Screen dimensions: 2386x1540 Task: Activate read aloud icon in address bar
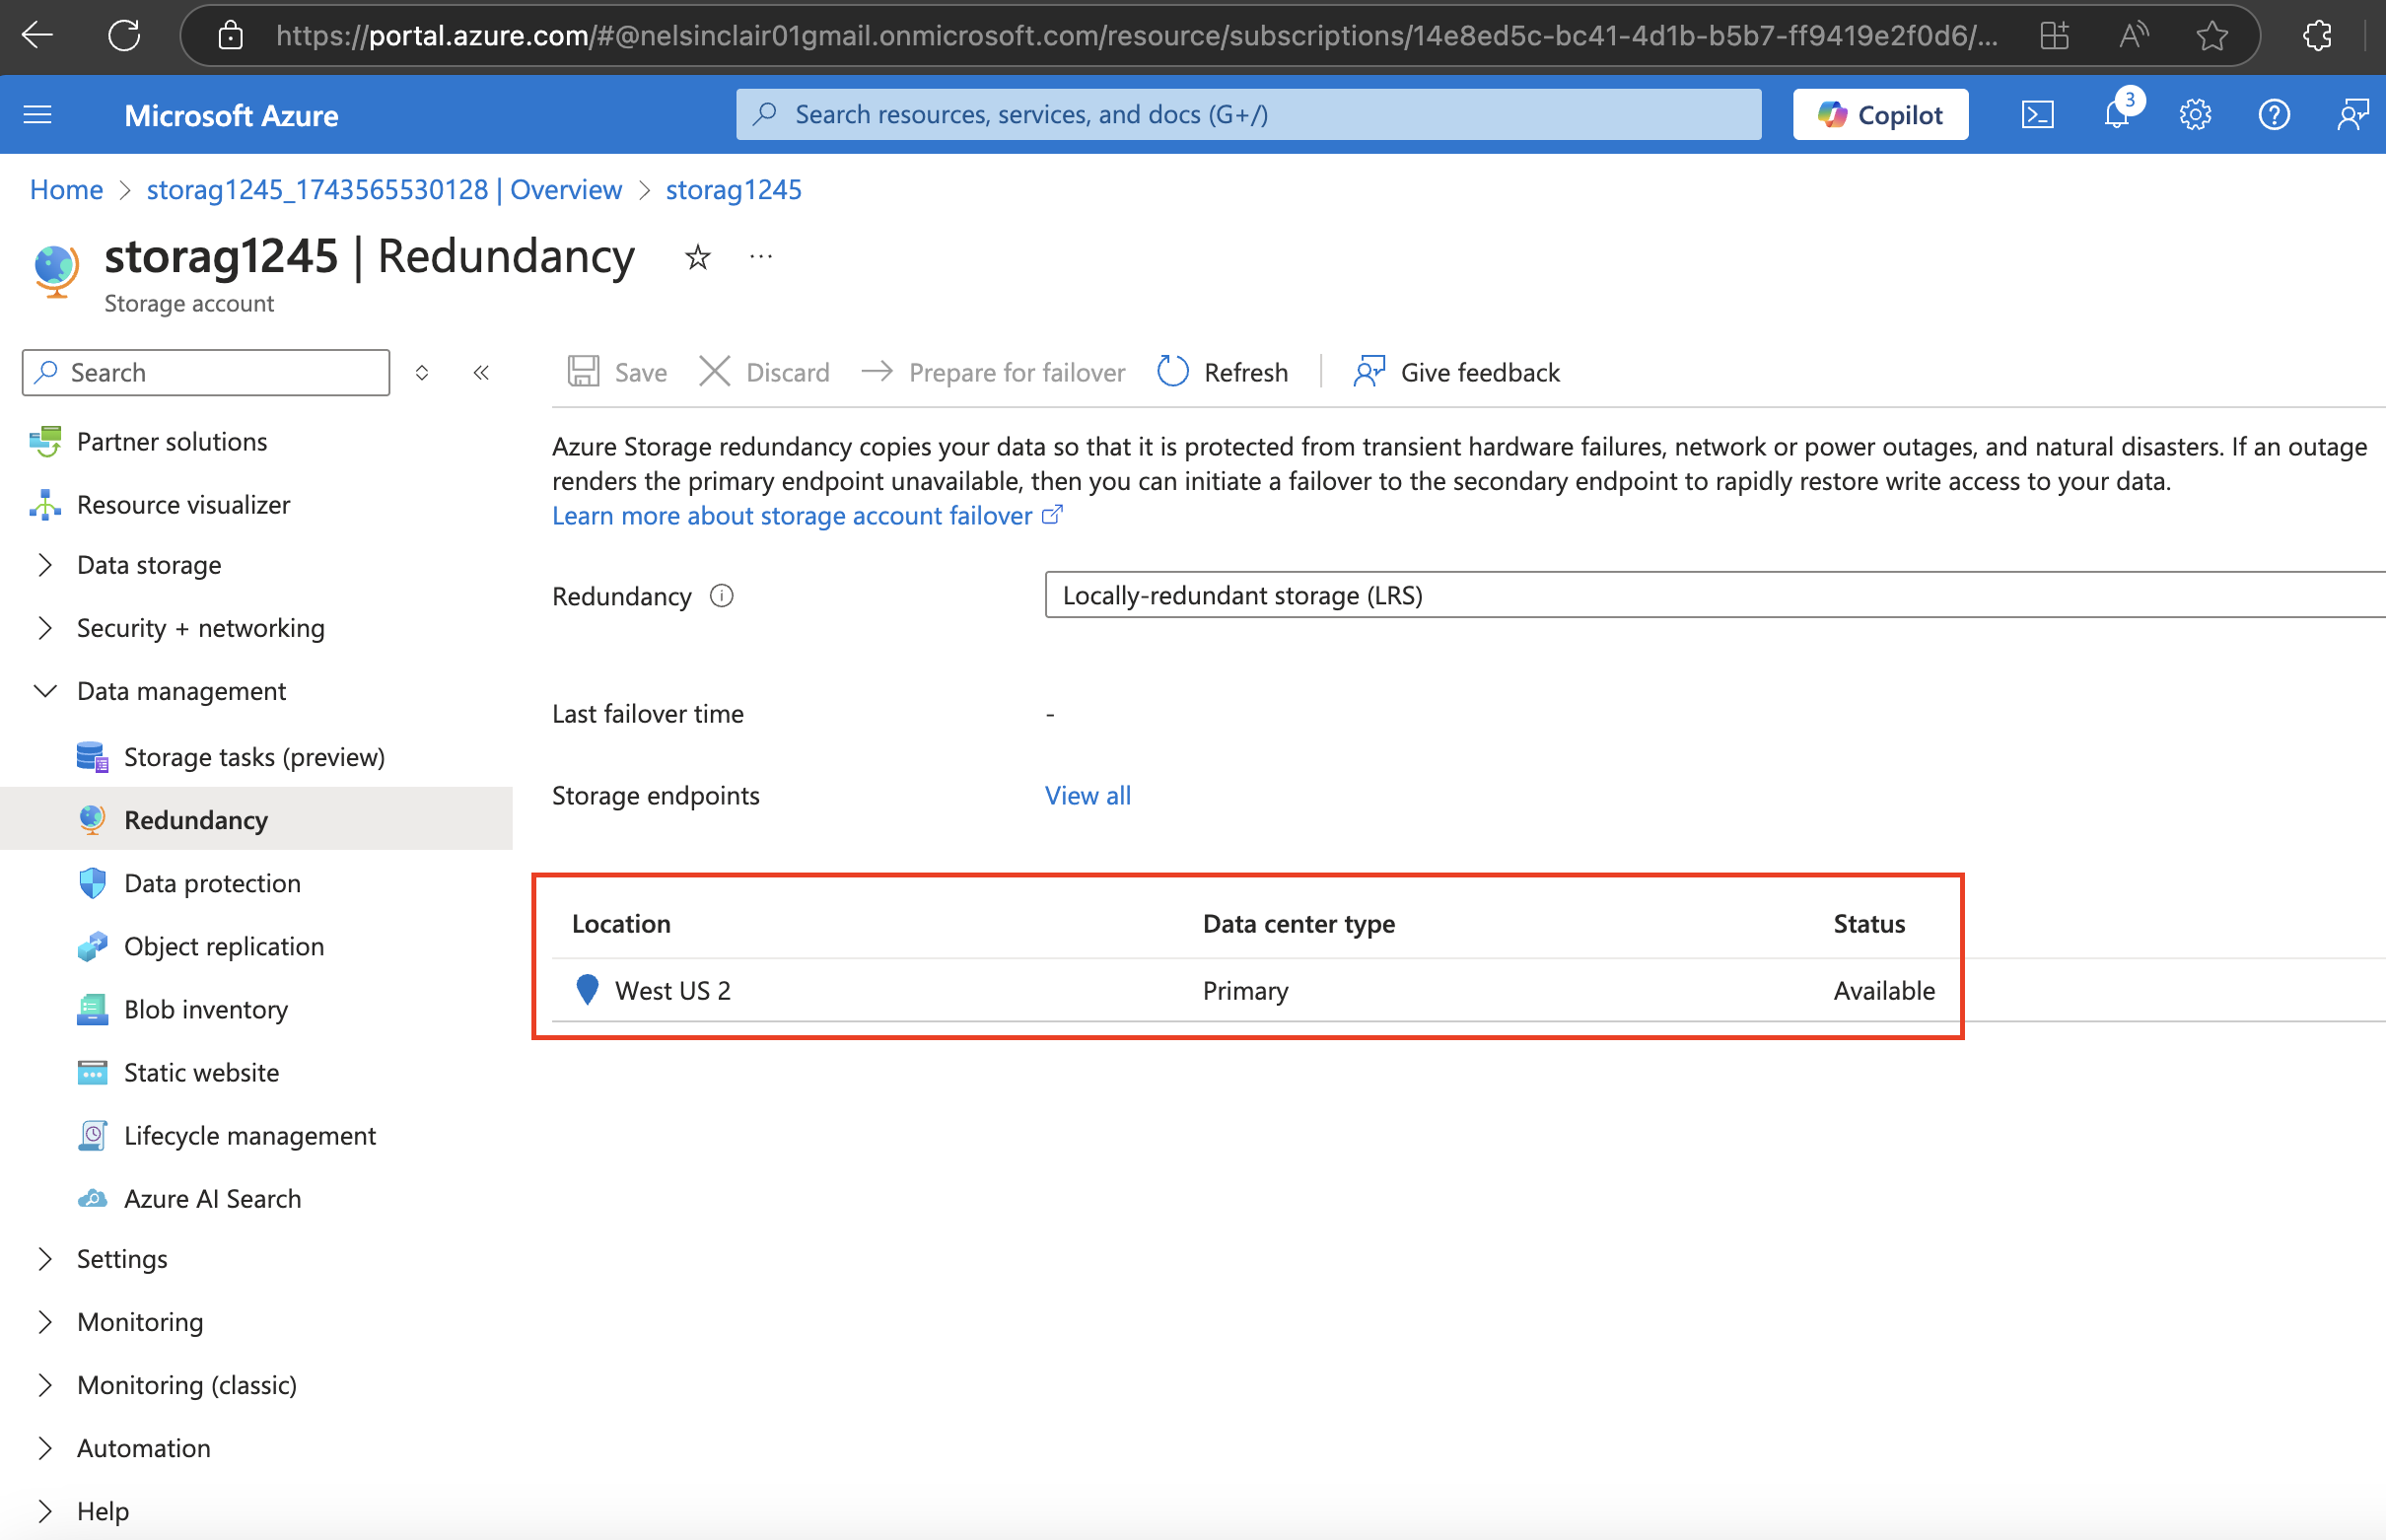point(2132,36)
